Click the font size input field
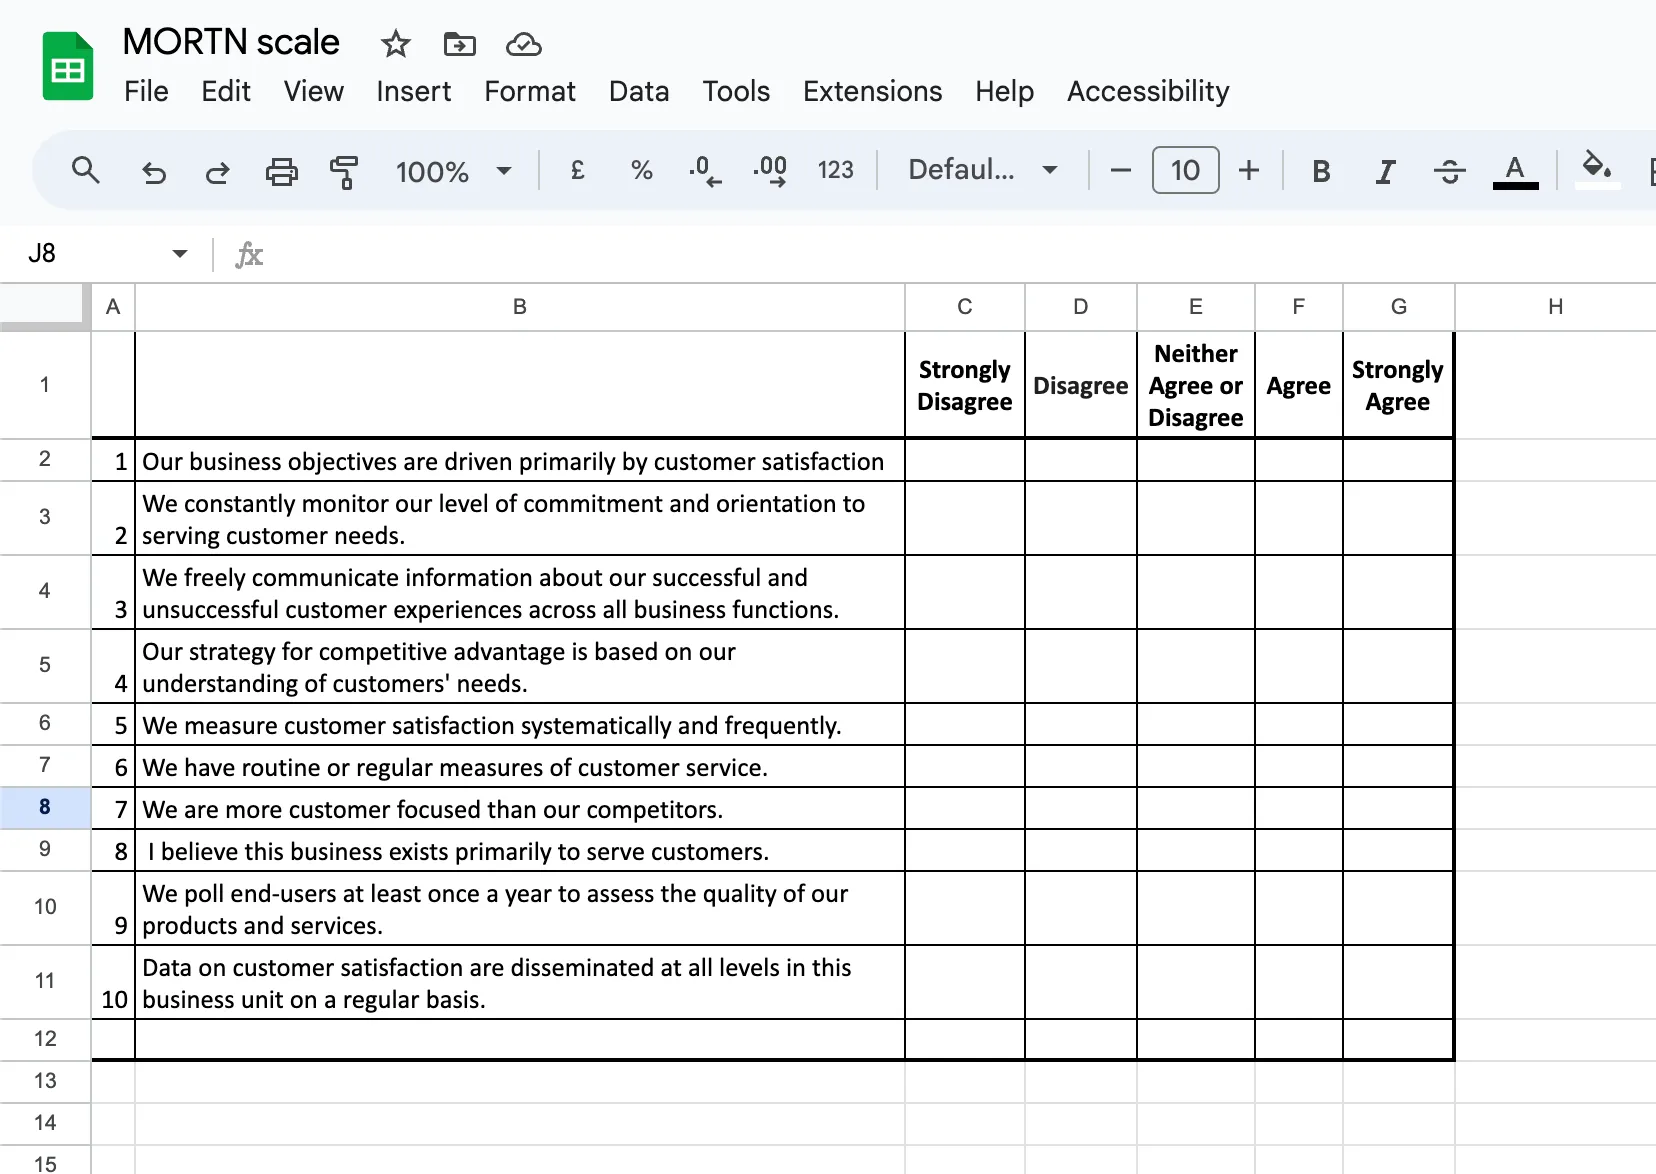The width and height of the screenshot is (1656, 1174). pyautogui.click(x=1185, y=171)
